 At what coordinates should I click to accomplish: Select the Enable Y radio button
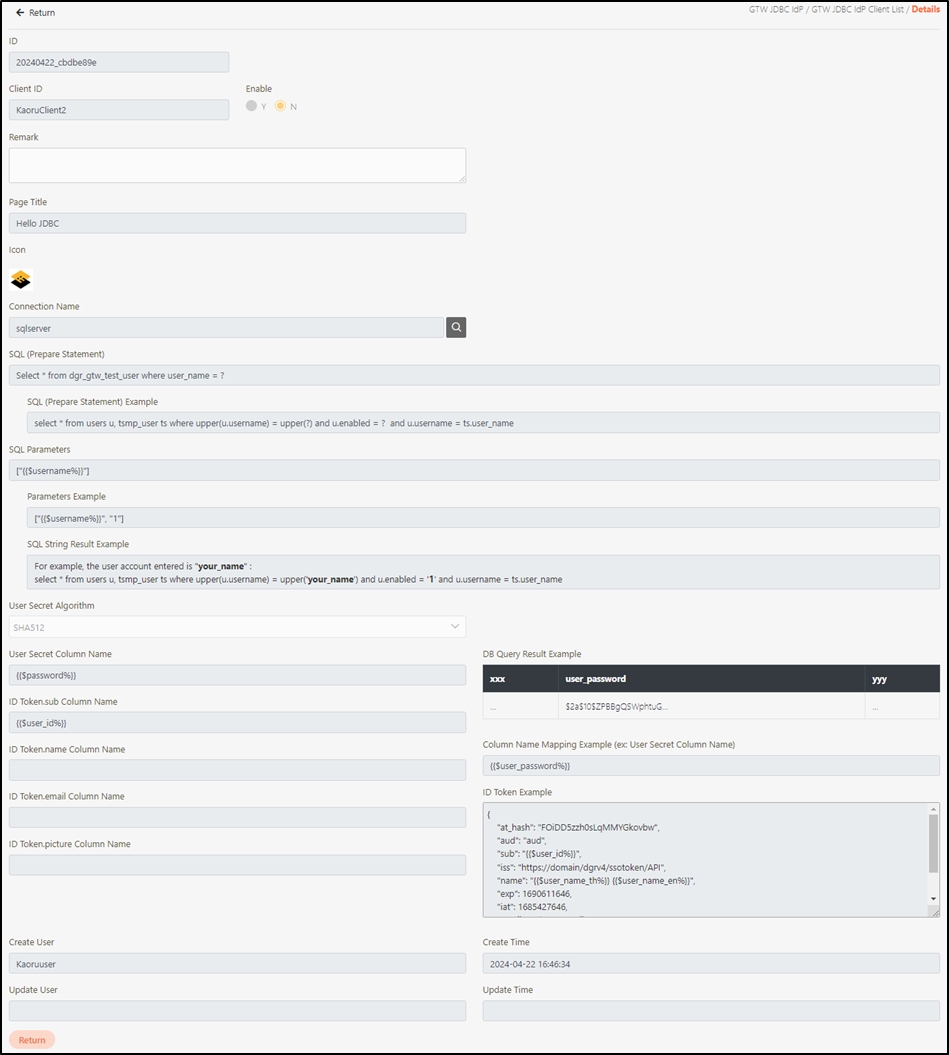[x=252, y=106]
